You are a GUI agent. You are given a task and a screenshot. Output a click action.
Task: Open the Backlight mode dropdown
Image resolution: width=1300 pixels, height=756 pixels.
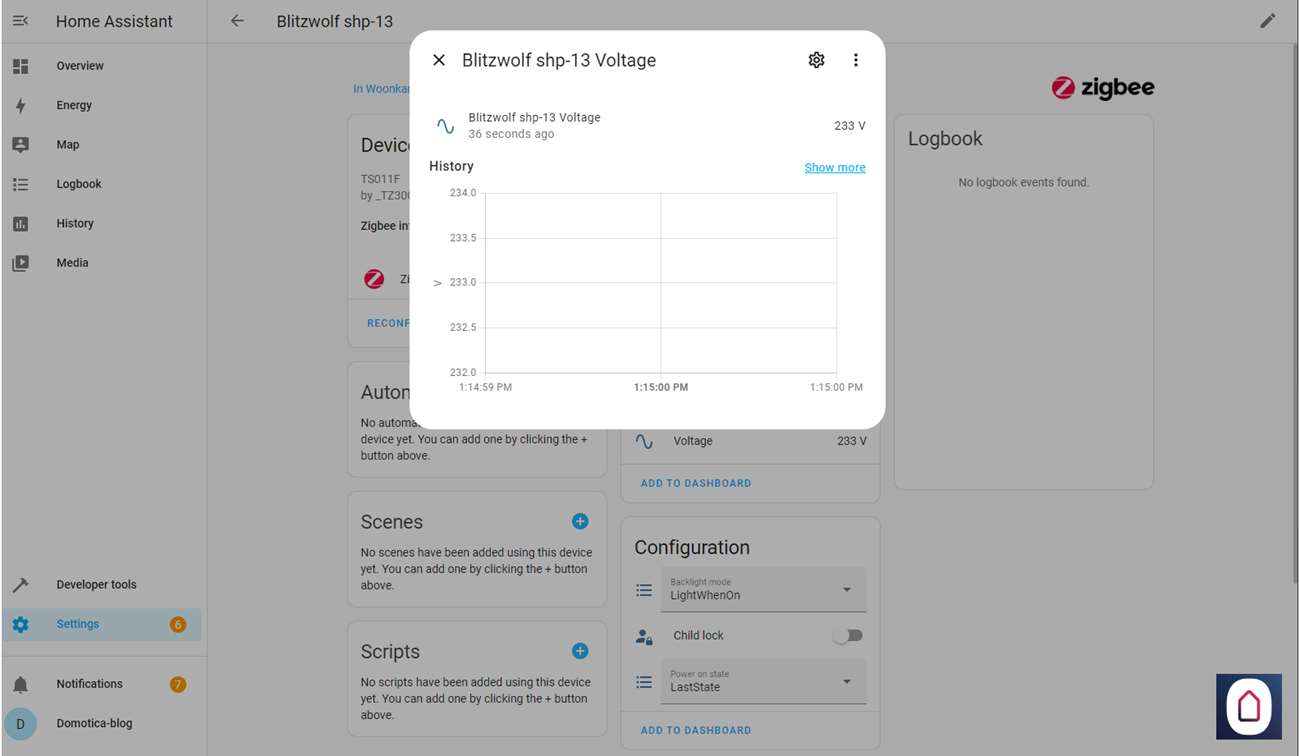click(x=763, y=590)
